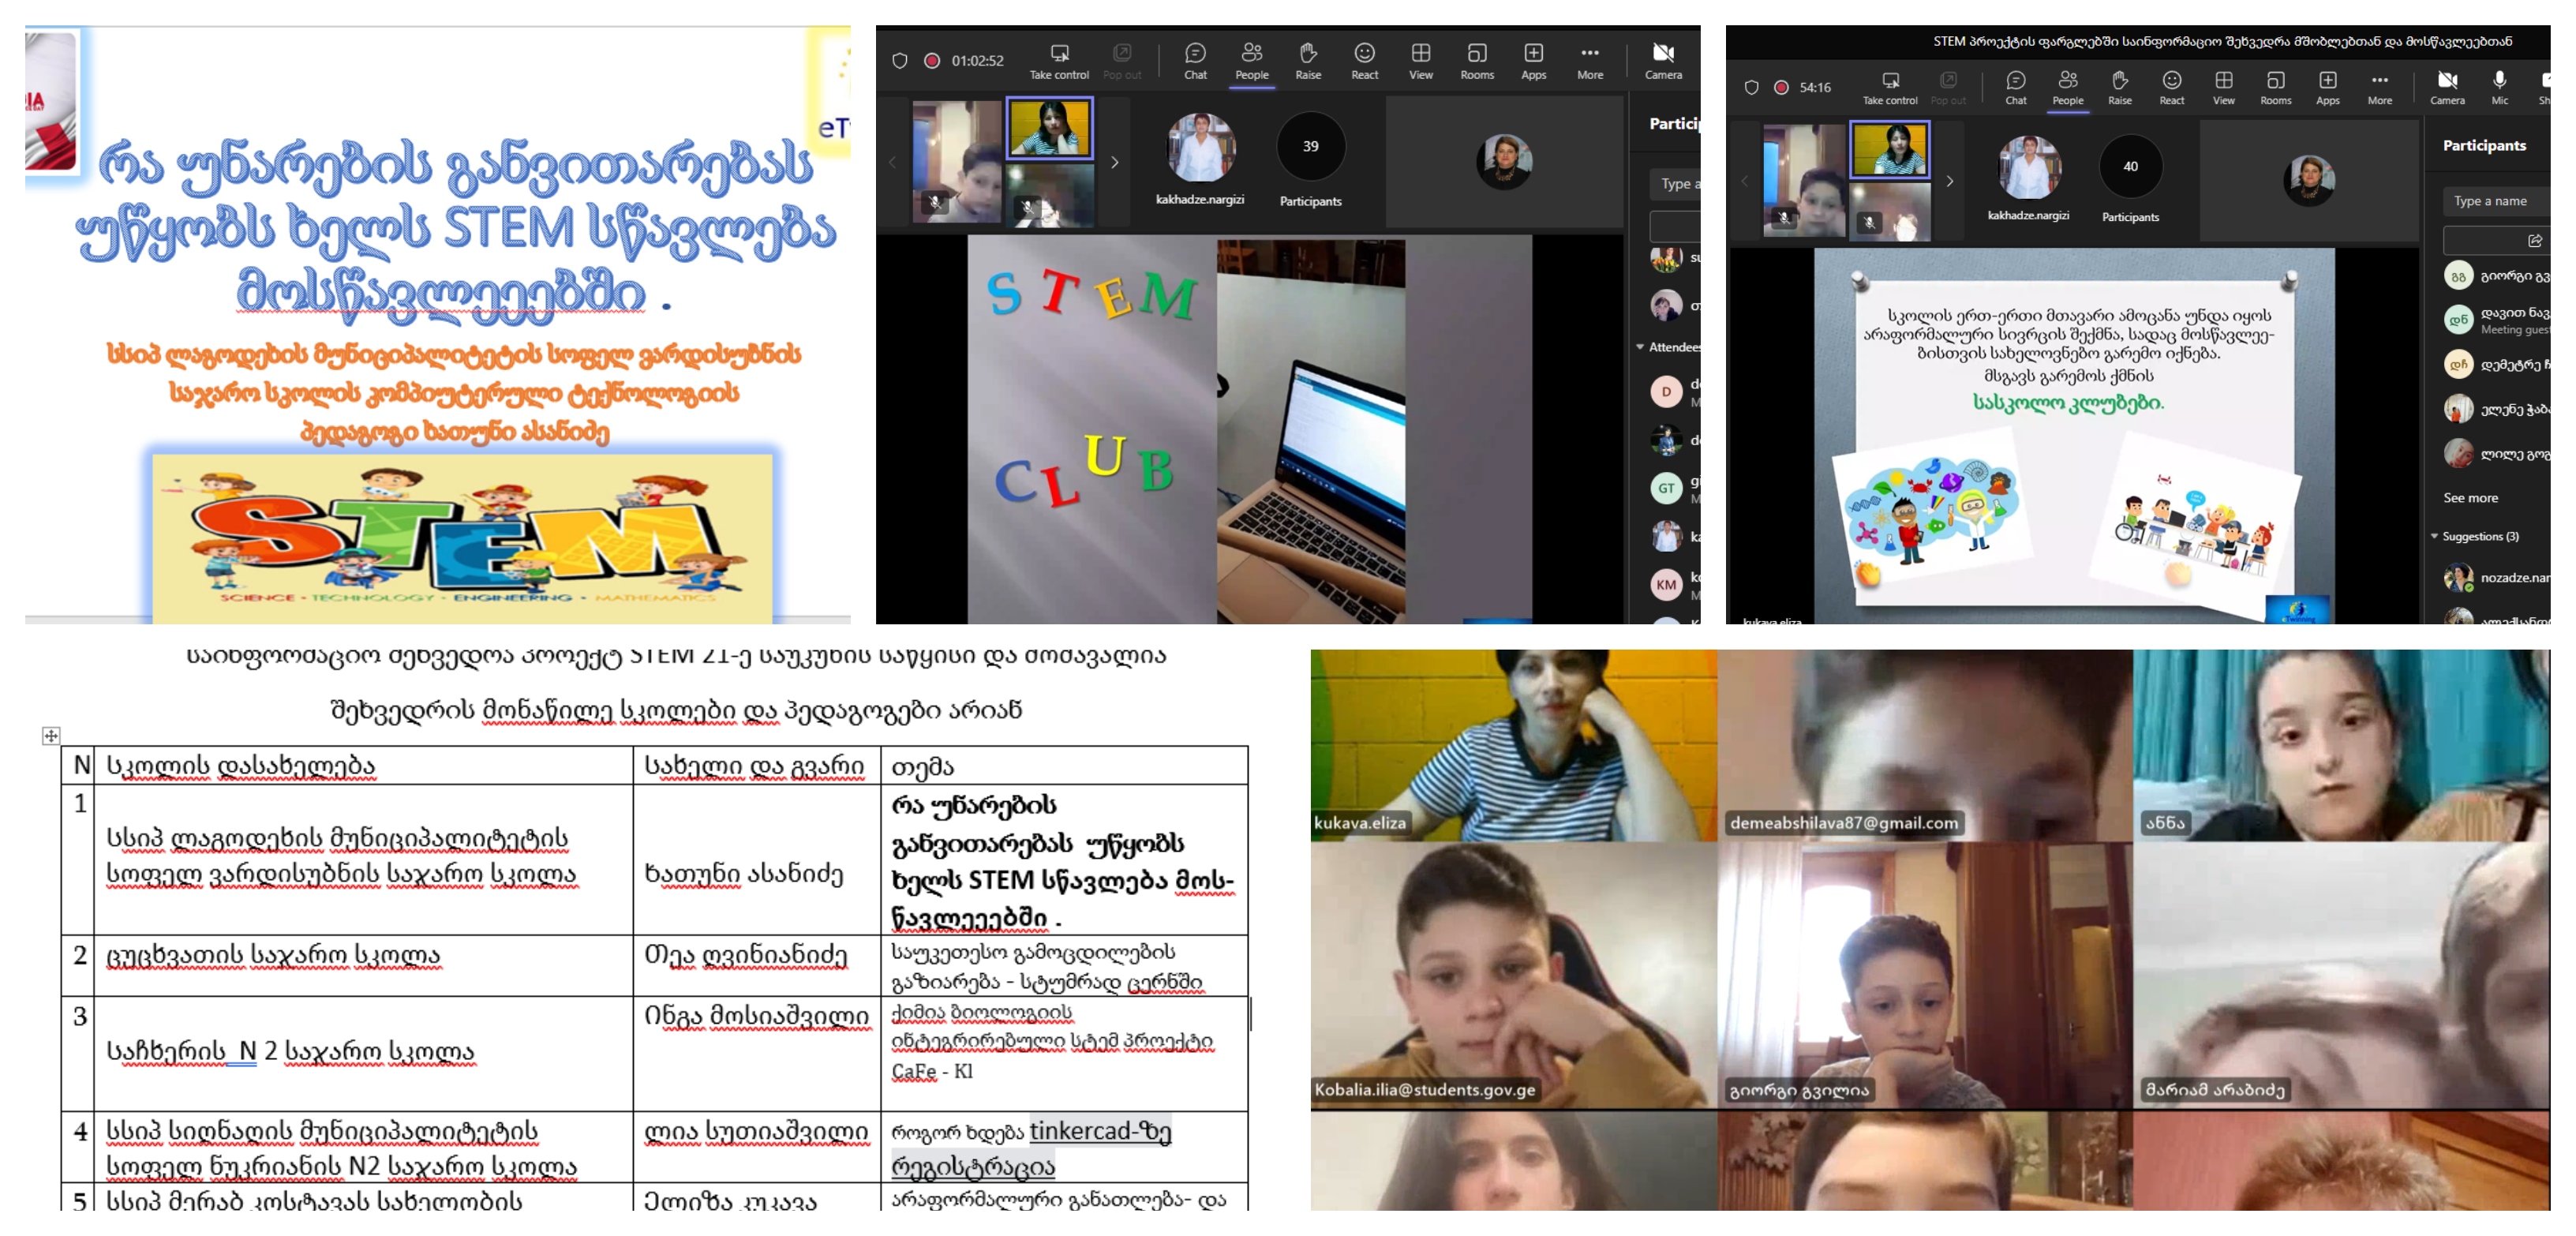Raise hand in the 01:02:52 meeting
The image size is (2576, 1236).
point(1308,61)
